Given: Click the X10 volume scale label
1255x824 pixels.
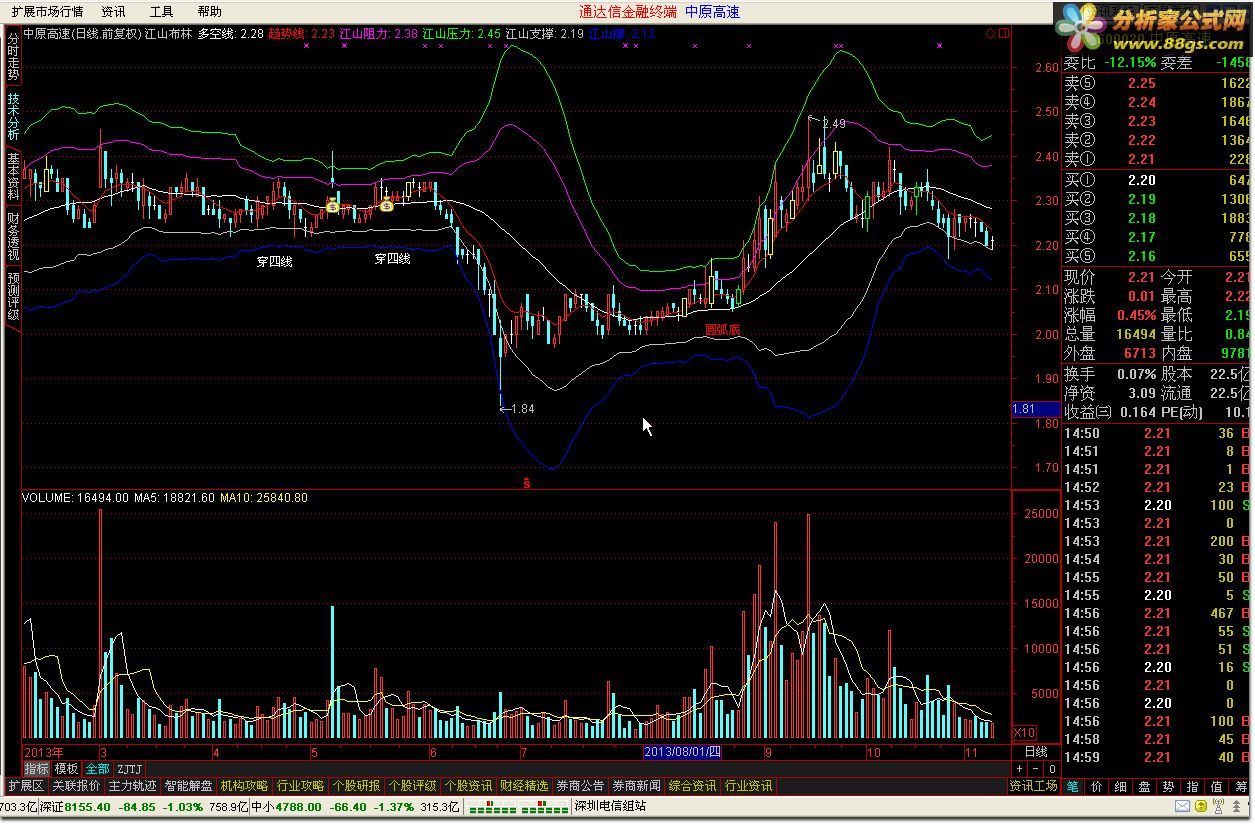Looking at the screenshot, I should pos(1024,732).
